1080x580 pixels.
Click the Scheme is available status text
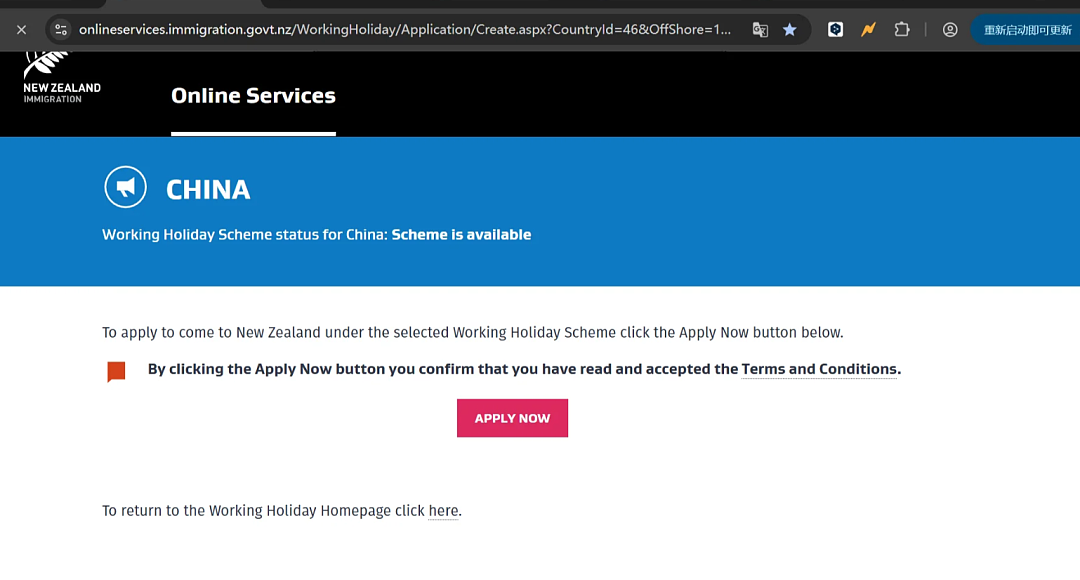(461, 235)
